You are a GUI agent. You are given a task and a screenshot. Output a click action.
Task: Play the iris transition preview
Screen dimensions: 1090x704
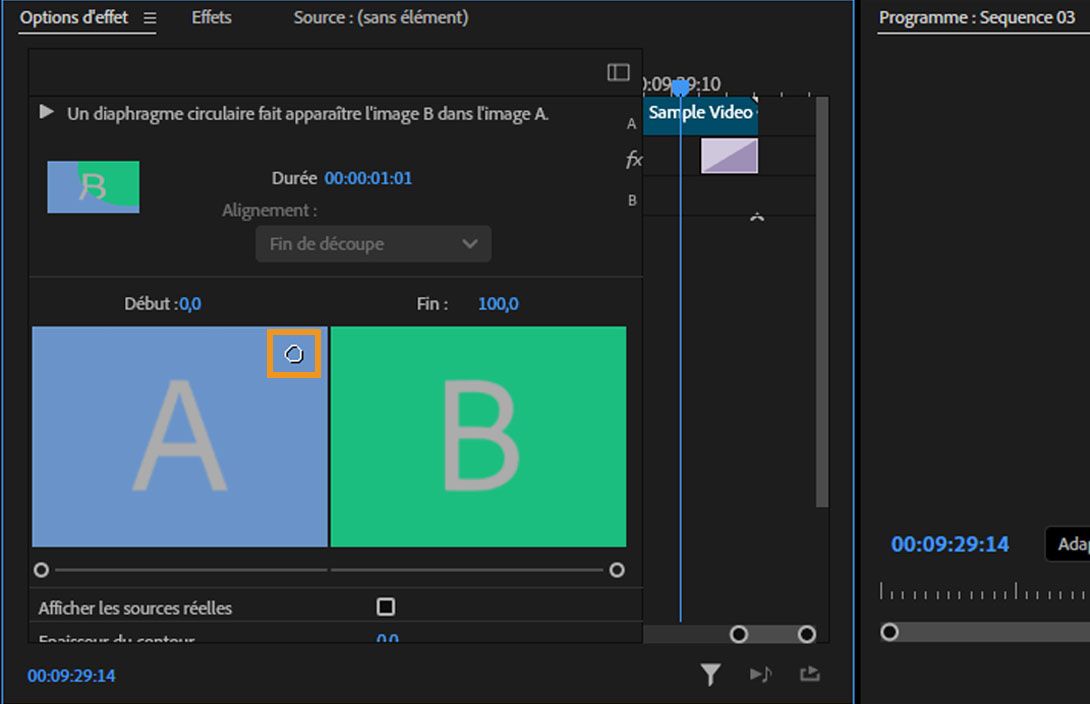pyautogui.click(x=46, y=113)
